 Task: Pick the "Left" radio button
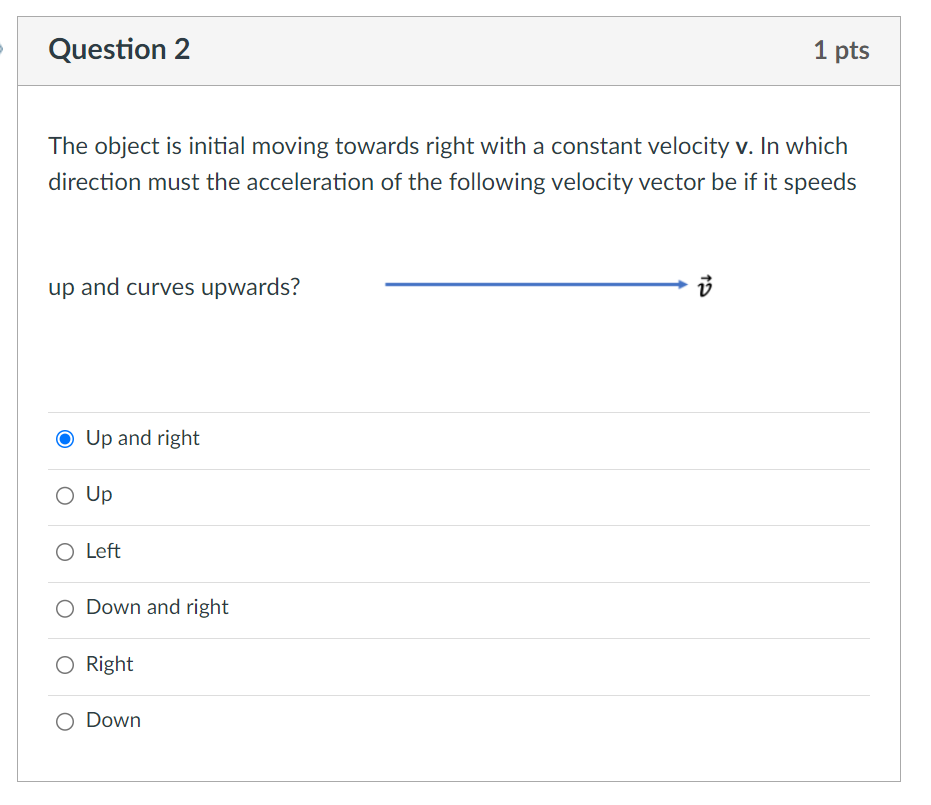[65, 552]
